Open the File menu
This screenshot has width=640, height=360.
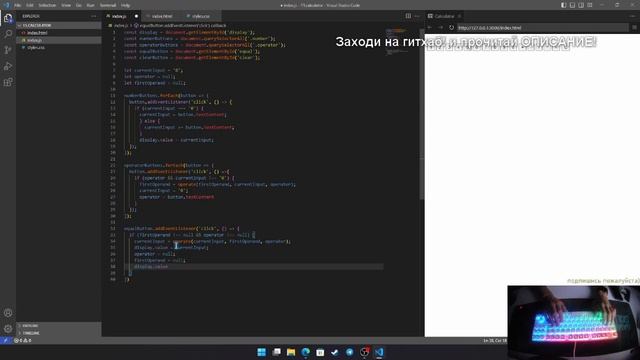(x=18, y=5)
